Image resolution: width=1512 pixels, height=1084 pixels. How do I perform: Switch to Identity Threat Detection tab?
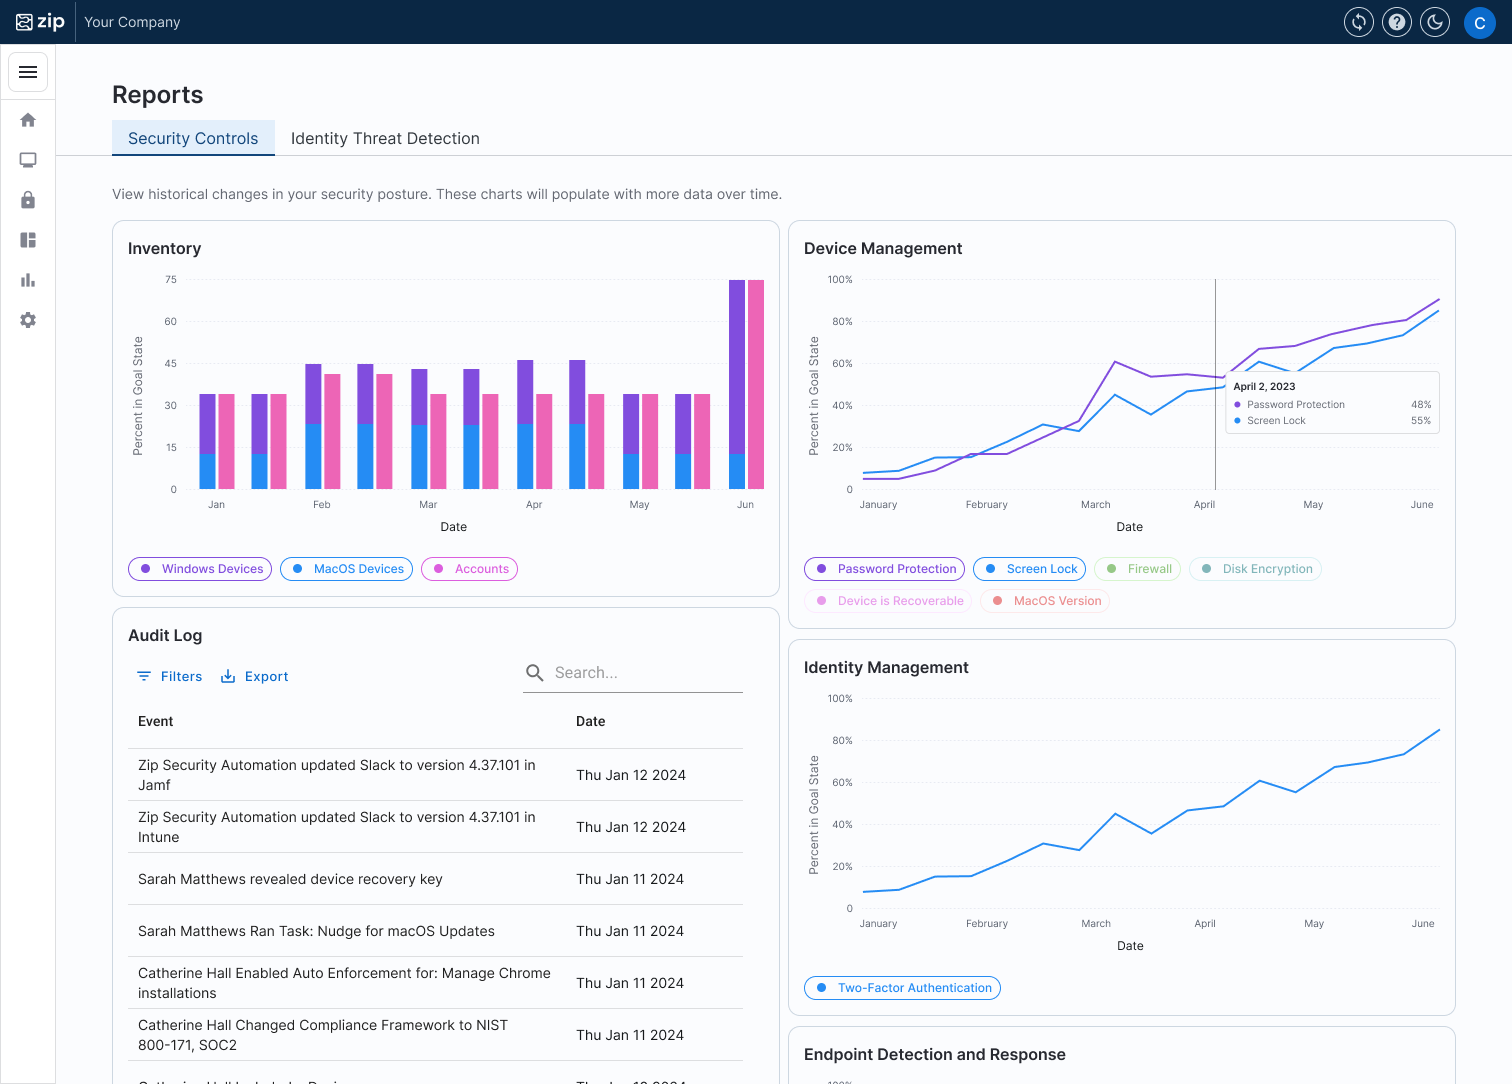tap(385, 139)
